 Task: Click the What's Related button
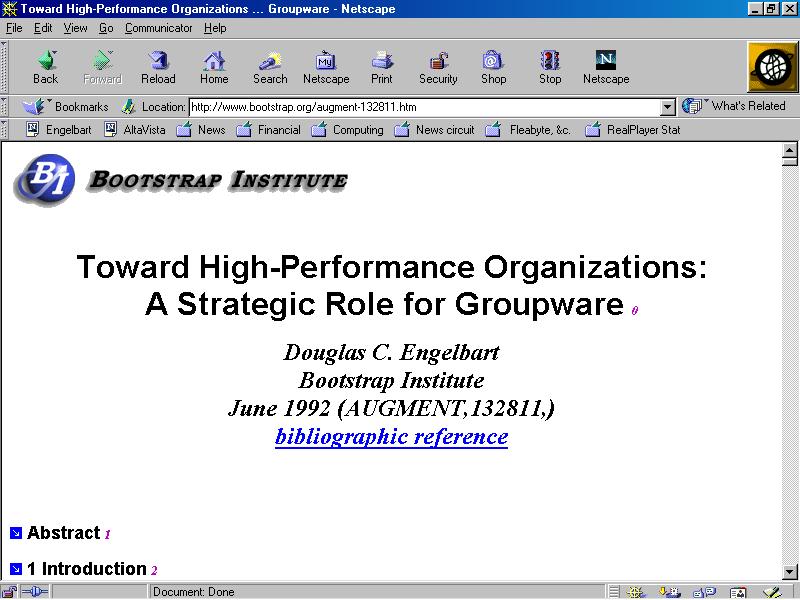734,106
